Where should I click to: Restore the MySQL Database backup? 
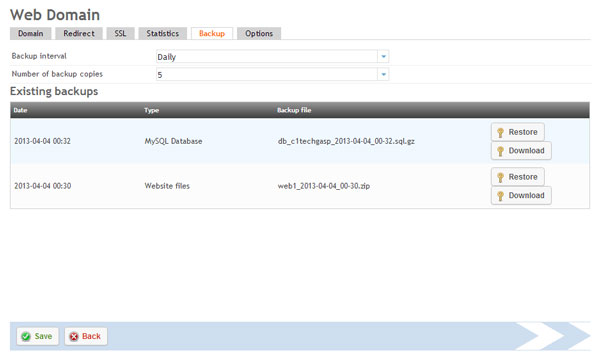point(518,132)
